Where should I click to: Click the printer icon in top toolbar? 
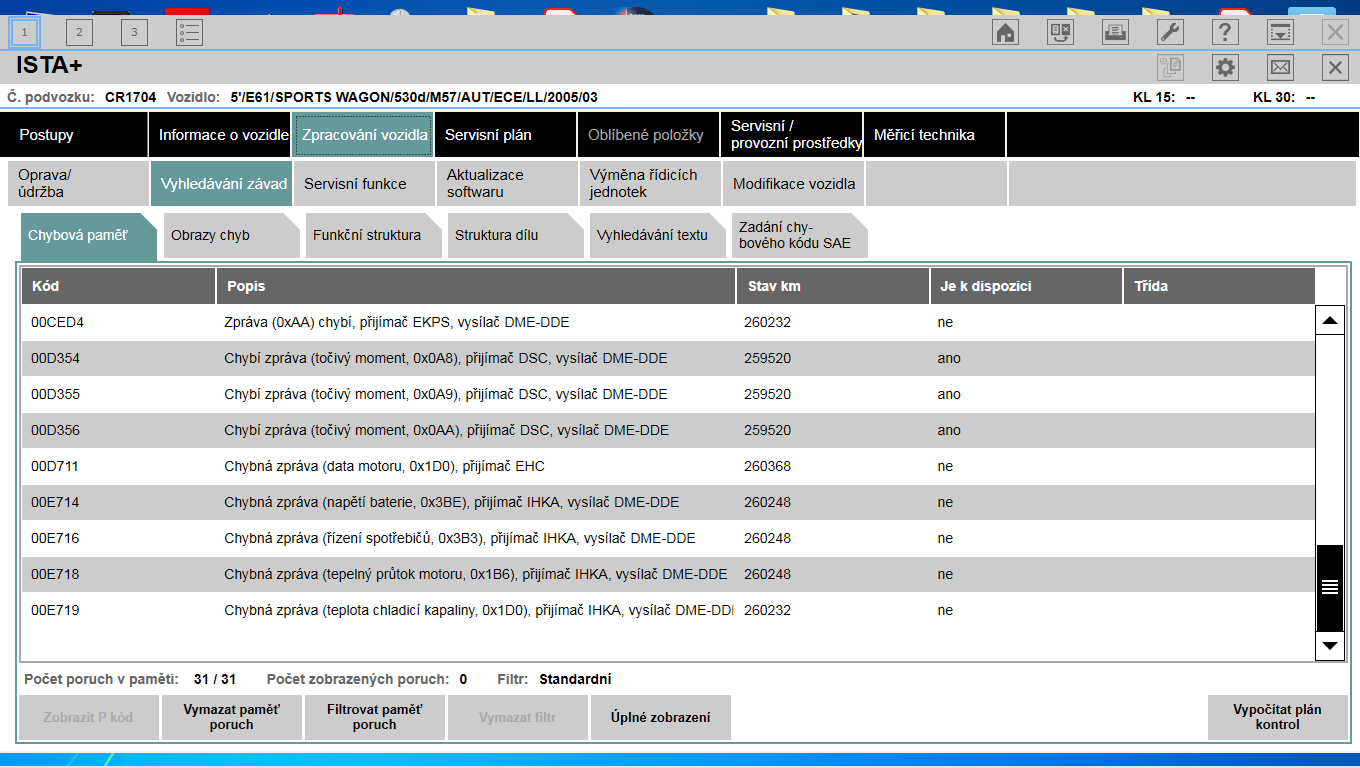click(1115, 32)
